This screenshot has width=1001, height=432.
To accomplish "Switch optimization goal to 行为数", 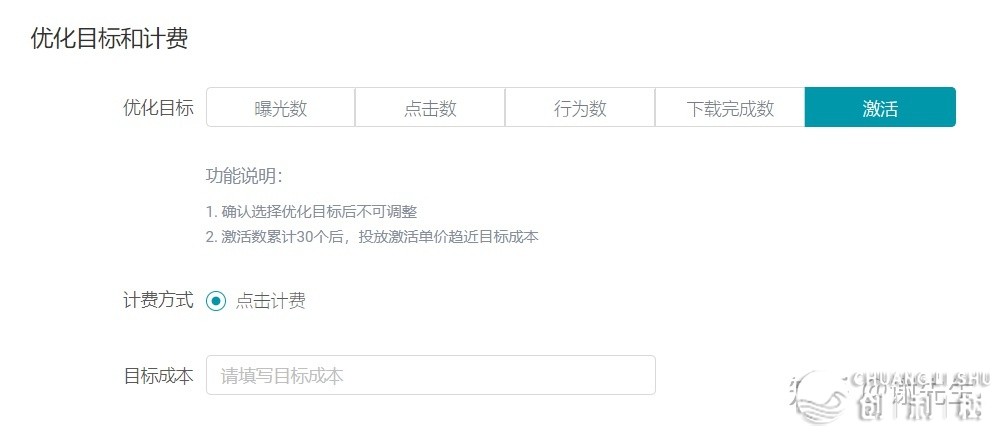I will tap(580, 108).
